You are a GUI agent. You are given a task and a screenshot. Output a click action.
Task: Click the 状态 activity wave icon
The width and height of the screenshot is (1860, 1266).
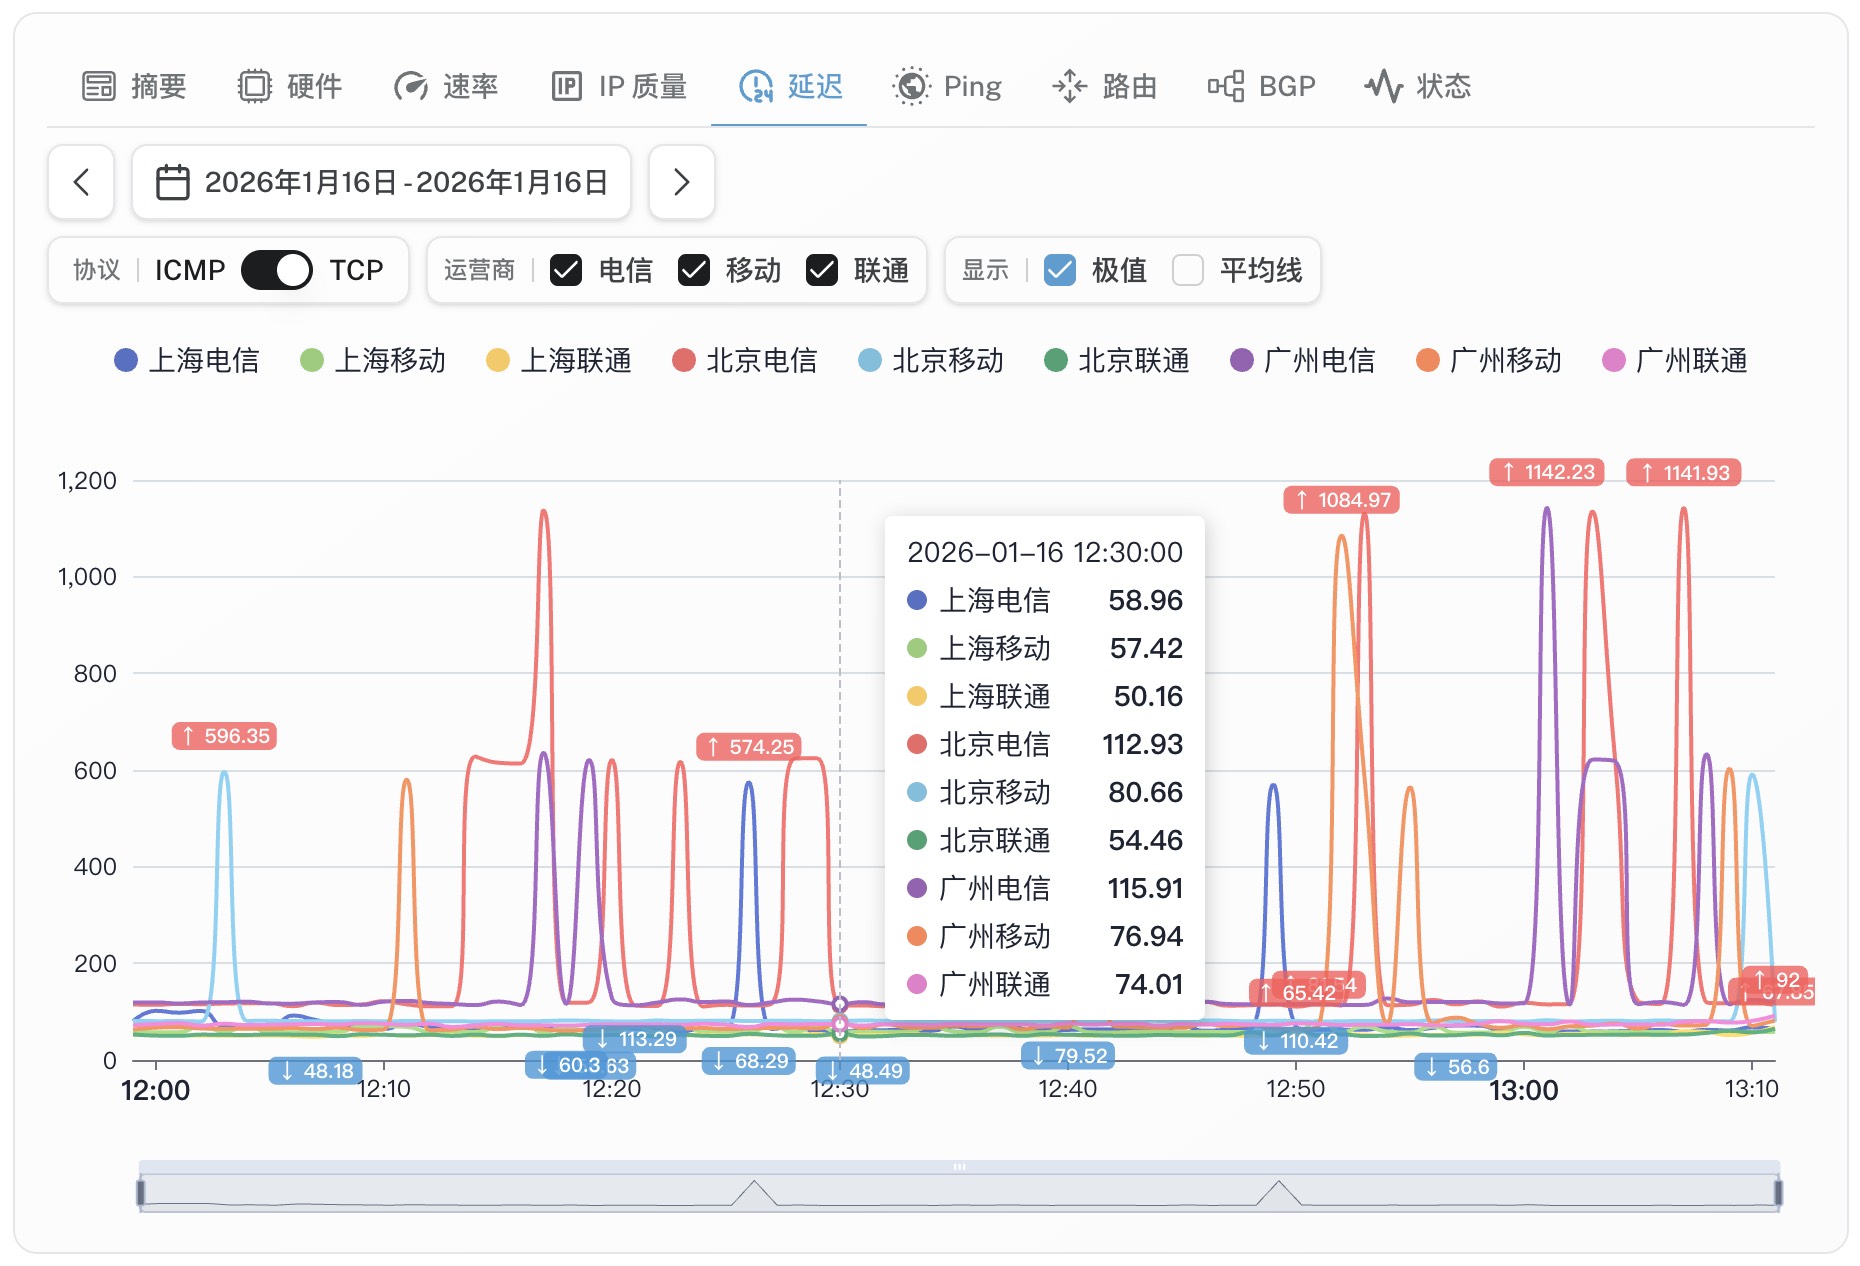click(x=1384, y=86)
